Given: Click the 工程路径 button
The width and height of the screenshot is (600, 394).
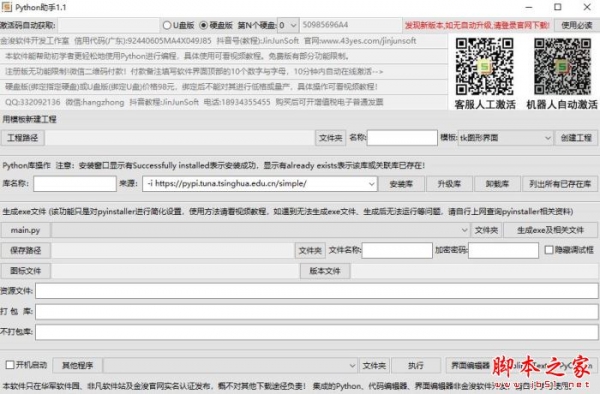Looking at the screenshot, I should tap(23, 138).
